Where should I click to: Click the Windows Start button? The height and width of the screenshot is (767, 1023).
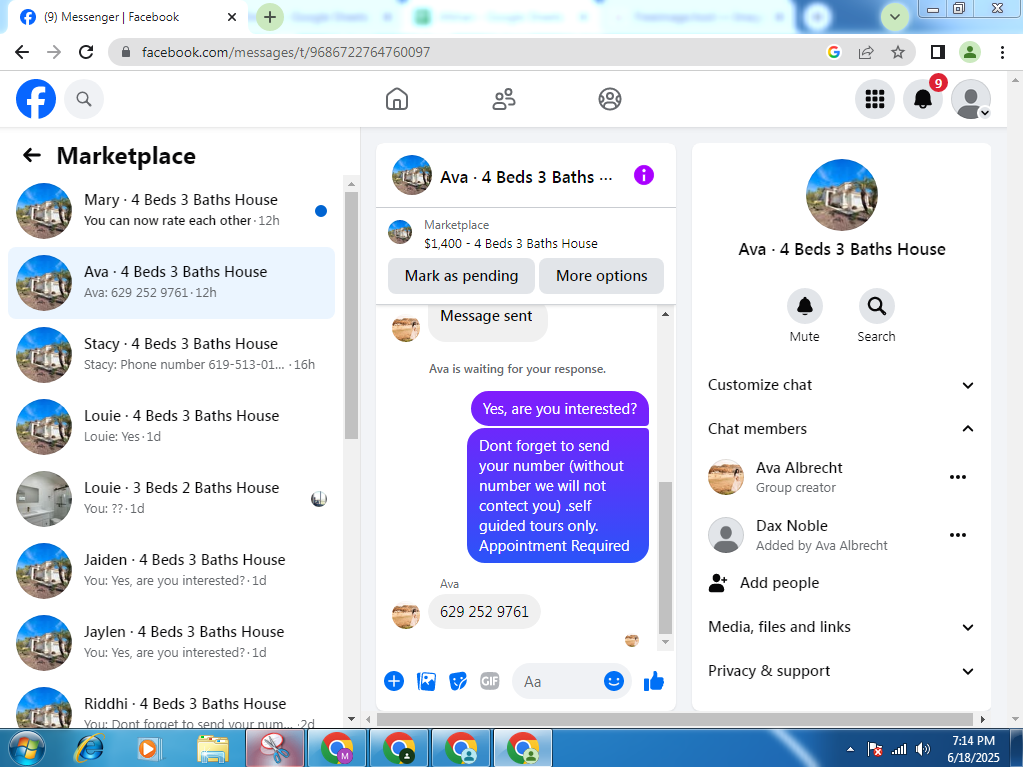(x=27, y=748)
